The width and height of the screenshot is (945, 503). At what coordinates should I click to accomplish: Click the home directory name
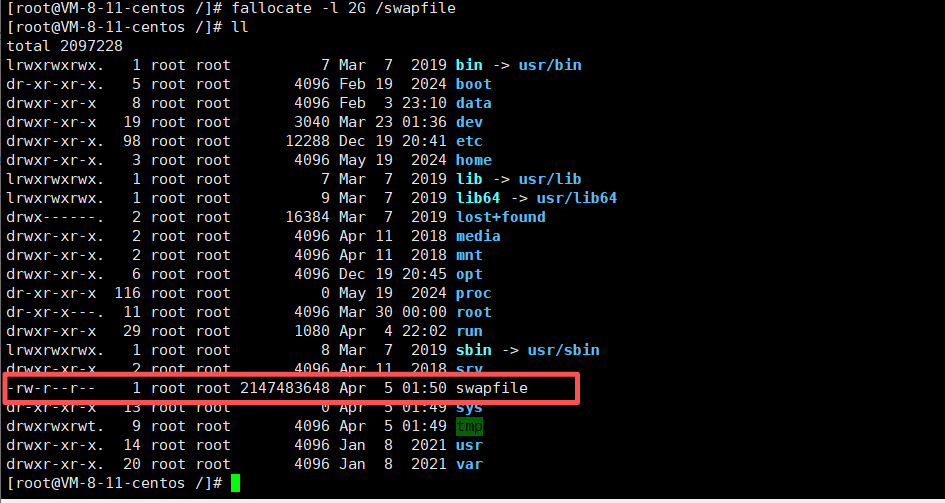point(473,160)
